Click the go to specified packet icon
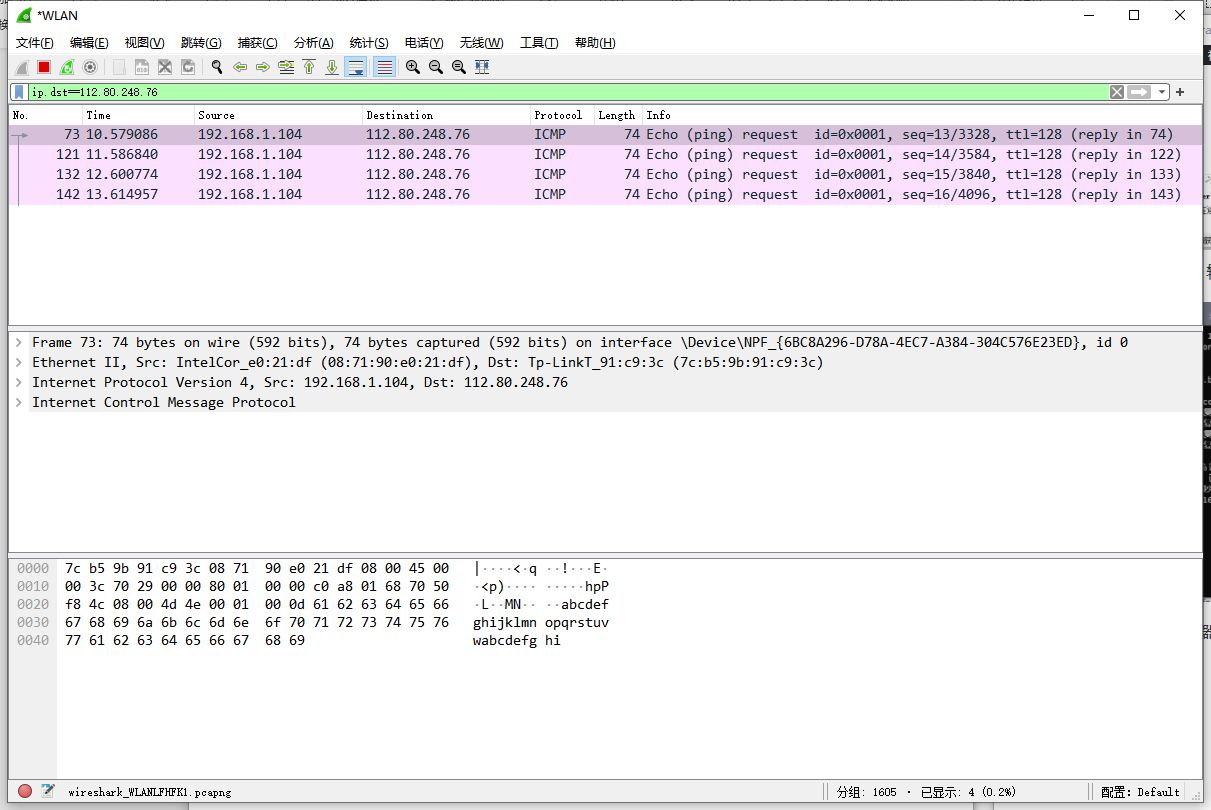 [286, 67]
